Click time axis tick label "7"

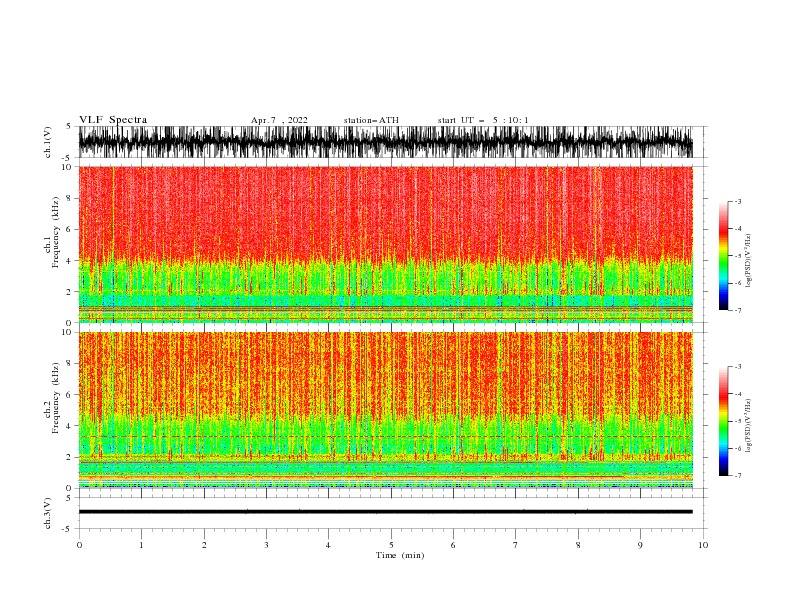coord(516,545)
